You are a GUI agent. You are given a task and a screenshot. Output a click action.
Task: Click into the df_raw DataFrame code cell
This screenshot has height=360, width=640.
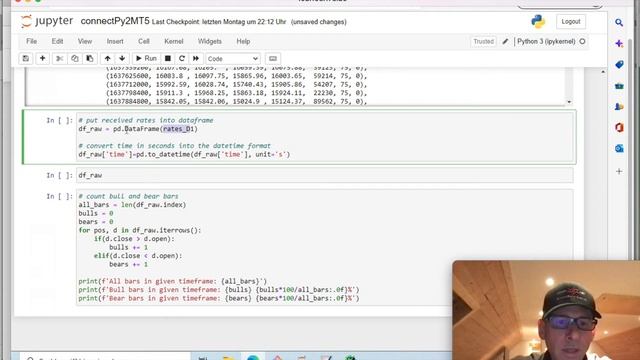(x=325, y=138)
